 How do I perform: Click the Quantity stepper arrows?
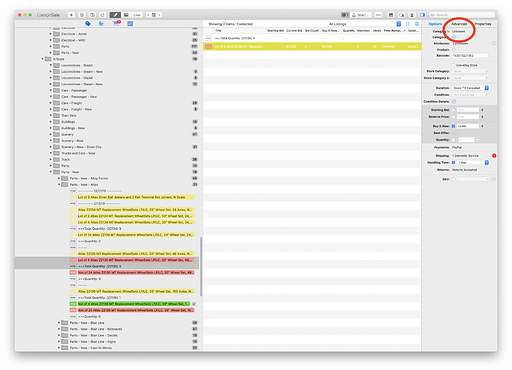coord(477,140)
